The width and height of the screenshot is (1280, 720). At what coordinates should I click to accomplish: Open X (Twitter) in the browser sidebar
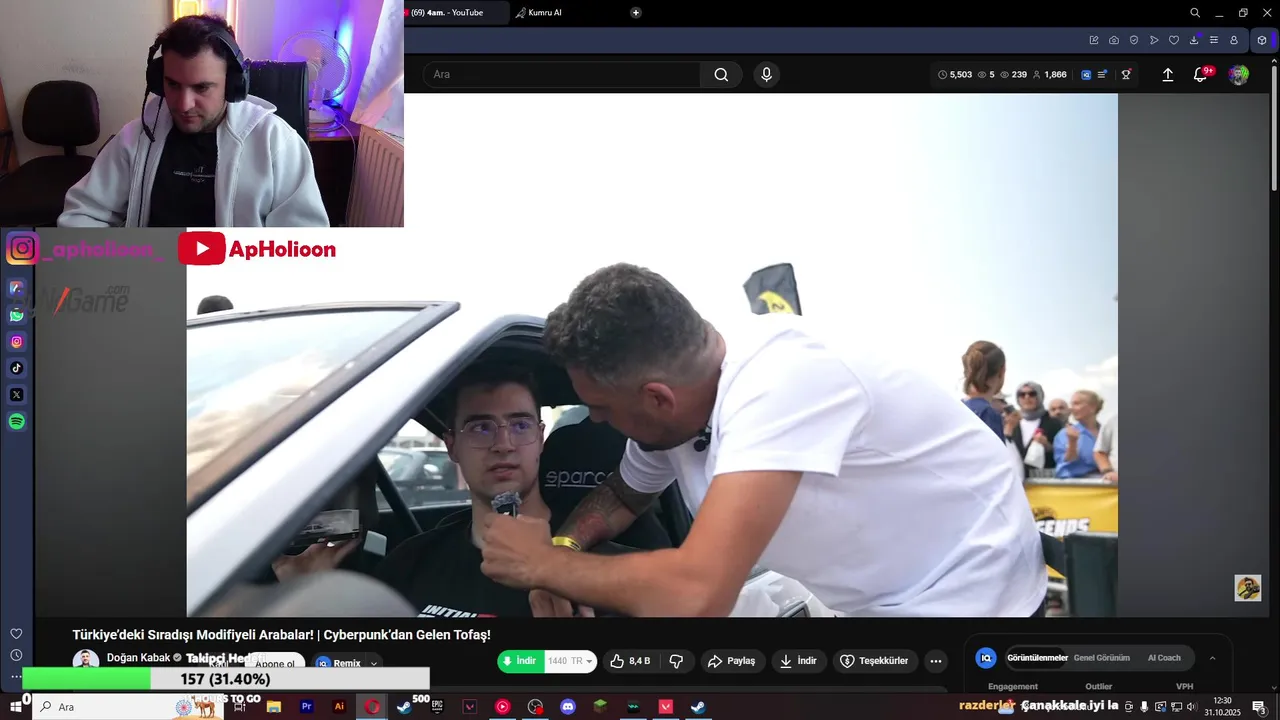pos(16,395)
